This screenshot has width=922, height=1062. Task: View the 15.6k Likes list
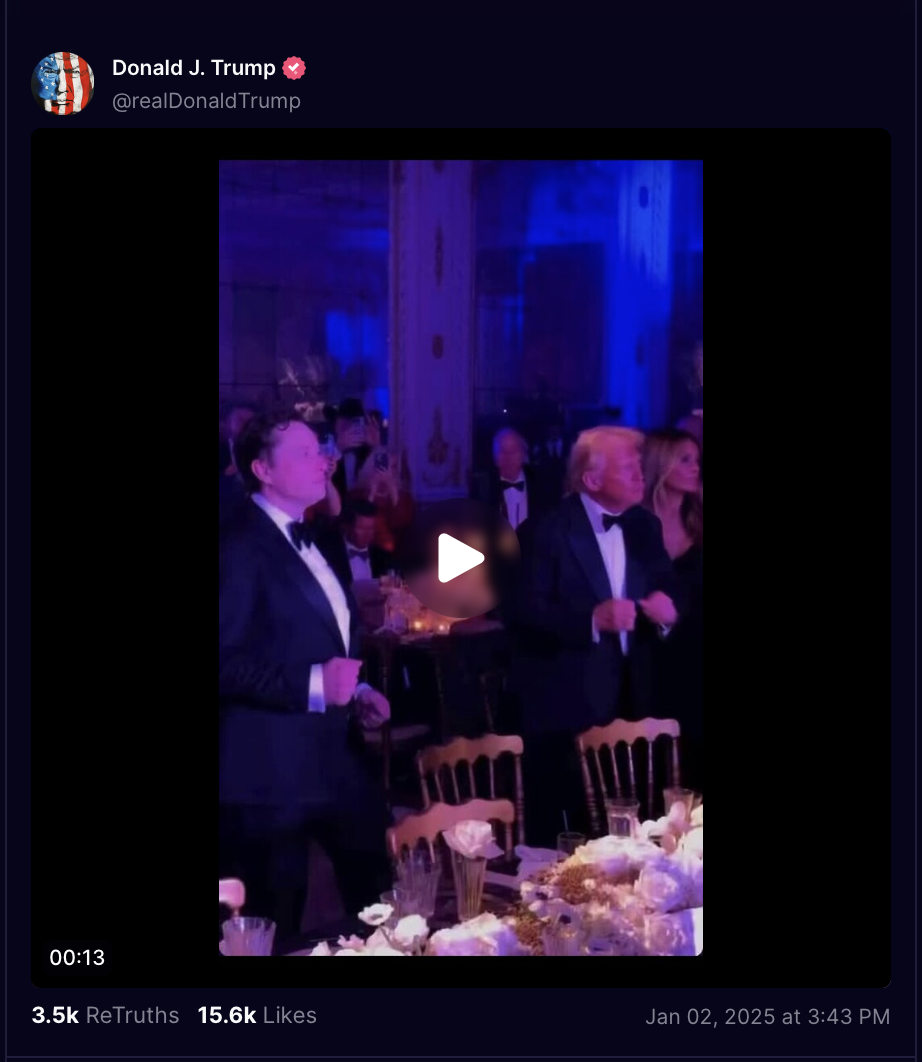[257, 1015]
